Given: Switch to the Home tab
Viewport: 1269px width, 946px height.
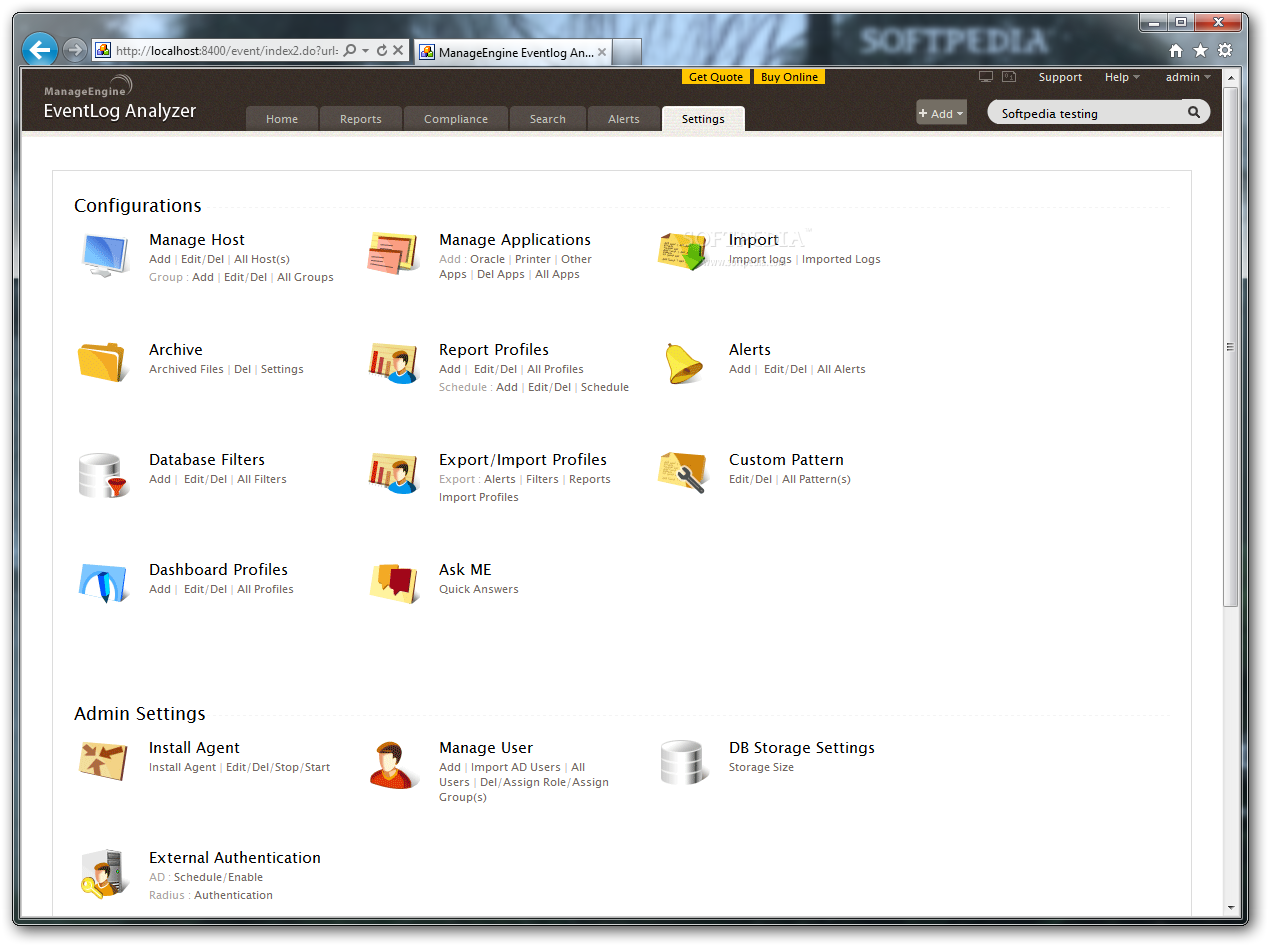Looking at the screenshot, I should click(x=282, y=119).
